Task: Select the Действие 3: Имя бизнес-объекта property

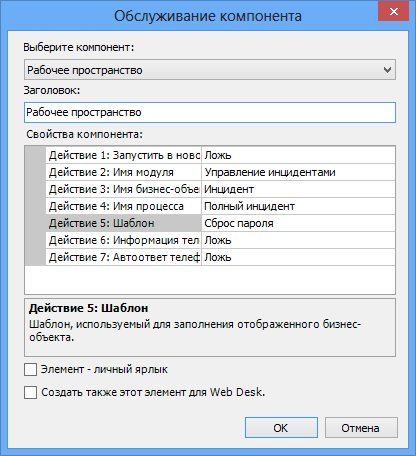Action: (x=124, y=189)
